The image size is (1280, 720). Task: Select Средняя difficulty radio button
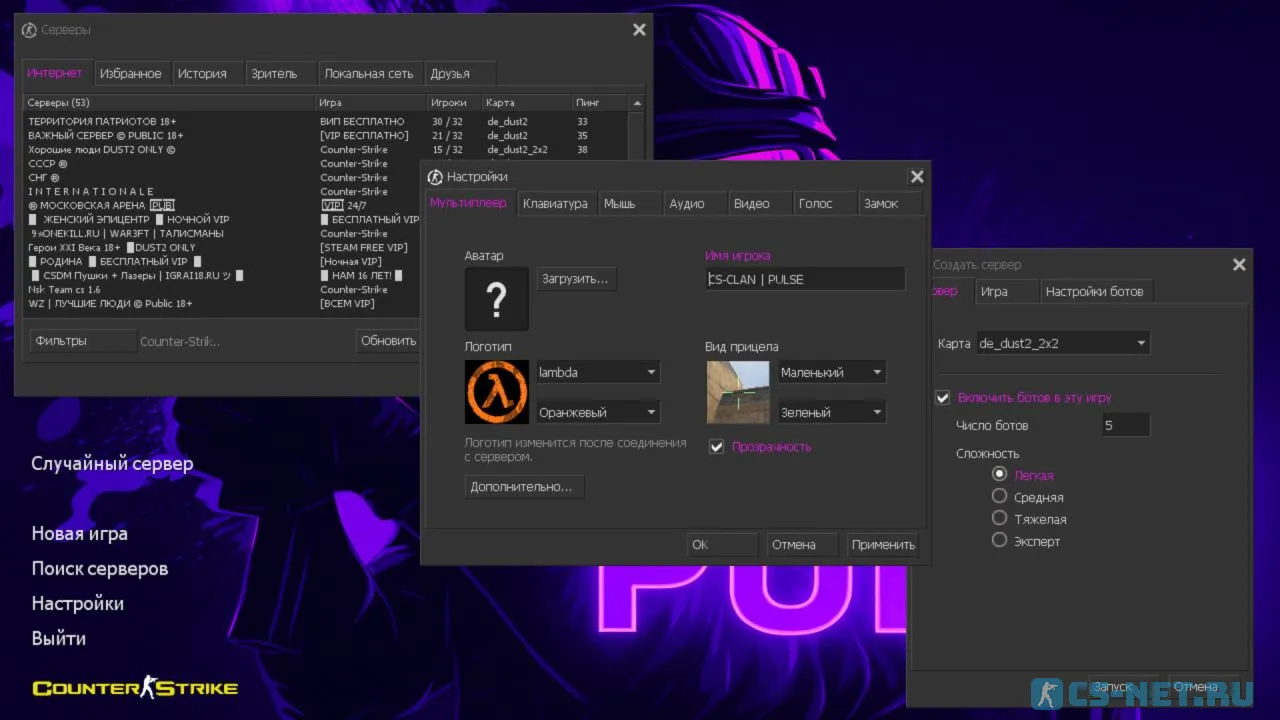coord(999,496)
